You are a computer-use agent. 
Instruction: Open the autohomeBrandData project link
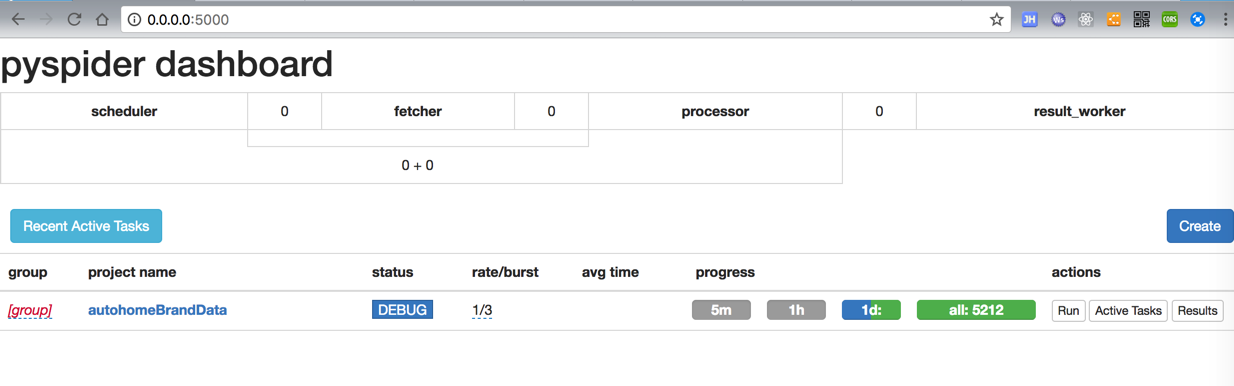click(x=157, y=310)
